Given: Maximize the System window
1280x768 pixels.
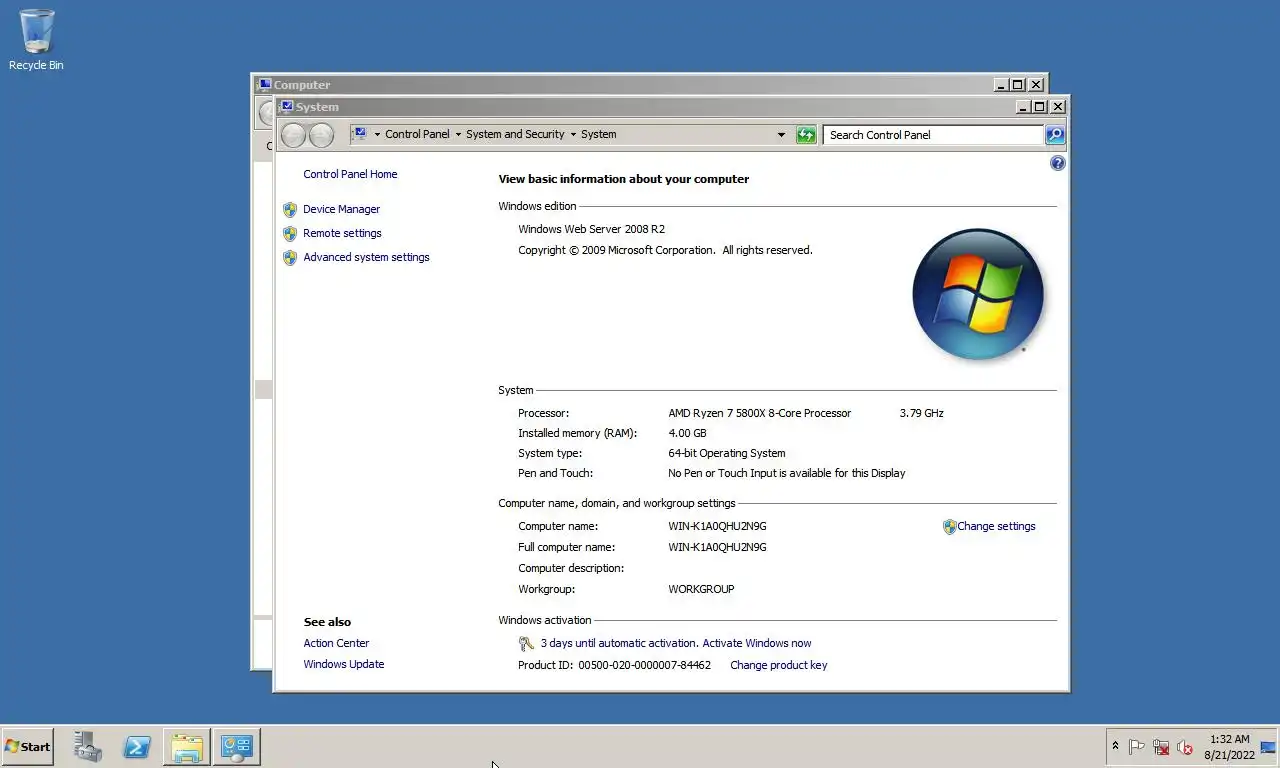Looking at the screenshot, I should click(1039, 106).
